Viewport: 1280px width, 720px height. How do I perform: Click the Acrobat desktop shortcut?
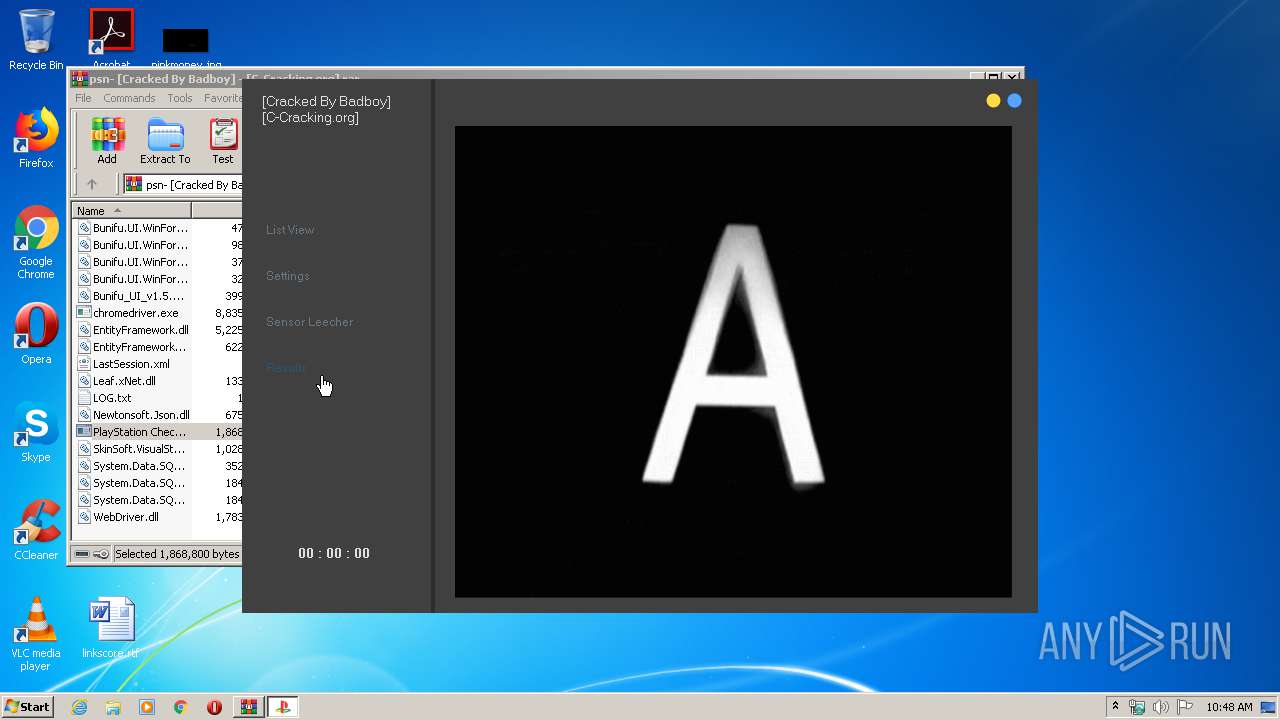point(111,38)
